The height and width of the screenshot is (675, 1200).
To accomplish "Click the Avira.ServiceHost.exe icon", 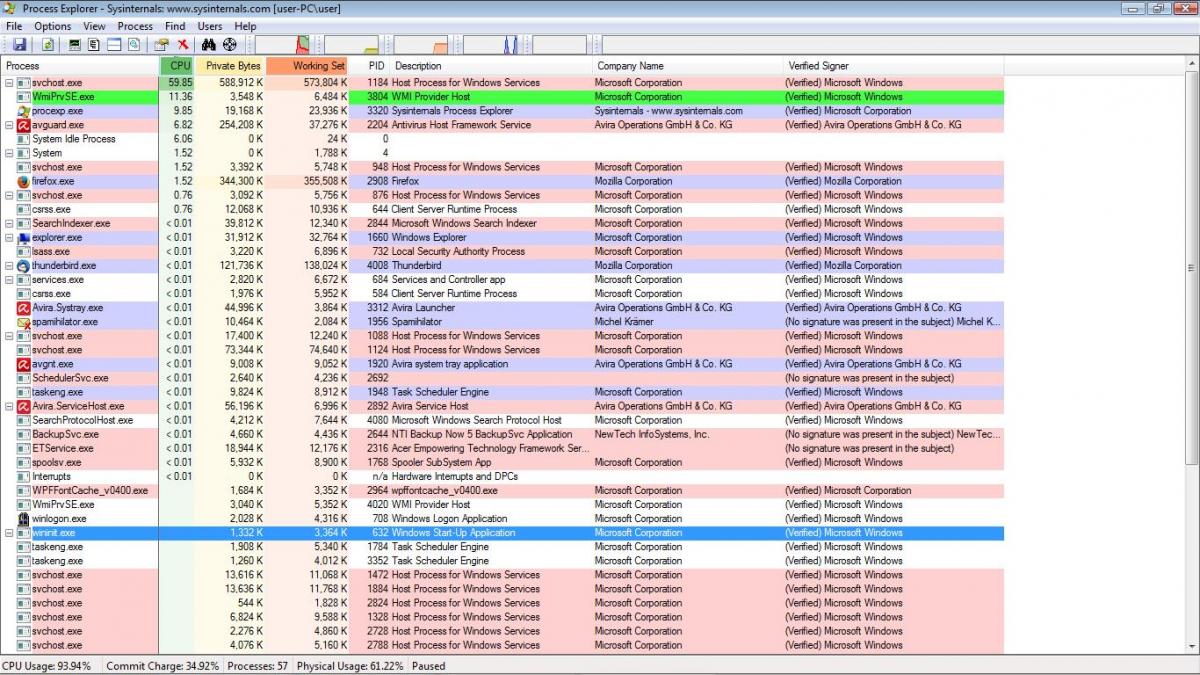I will (24, 406).
